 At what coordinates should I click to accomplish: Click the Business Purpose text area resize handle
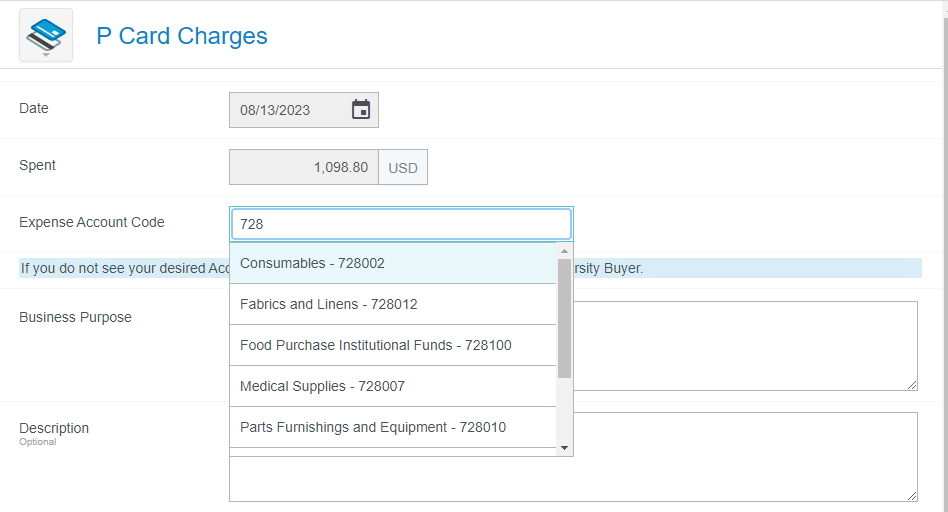coord(912,385)
